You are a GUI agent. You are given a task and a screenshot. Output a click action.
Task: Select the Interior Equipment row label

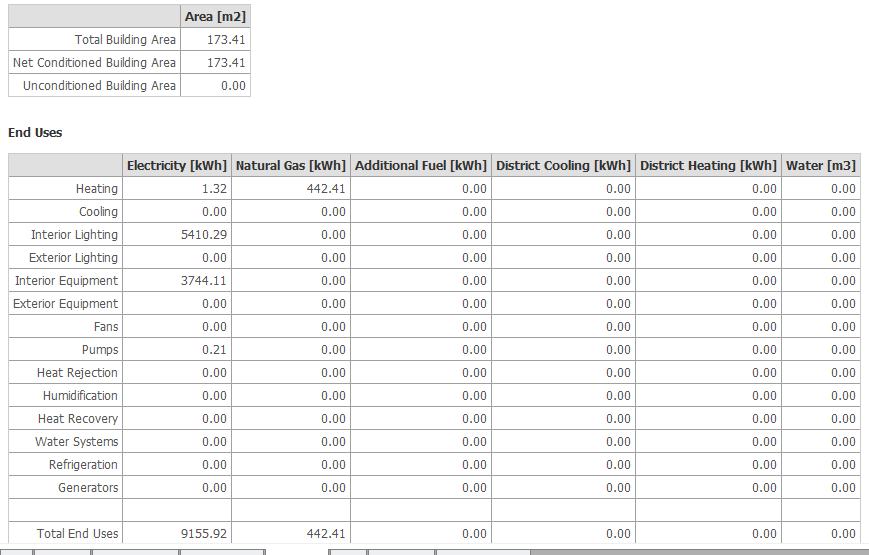click(x=67, y=281)
